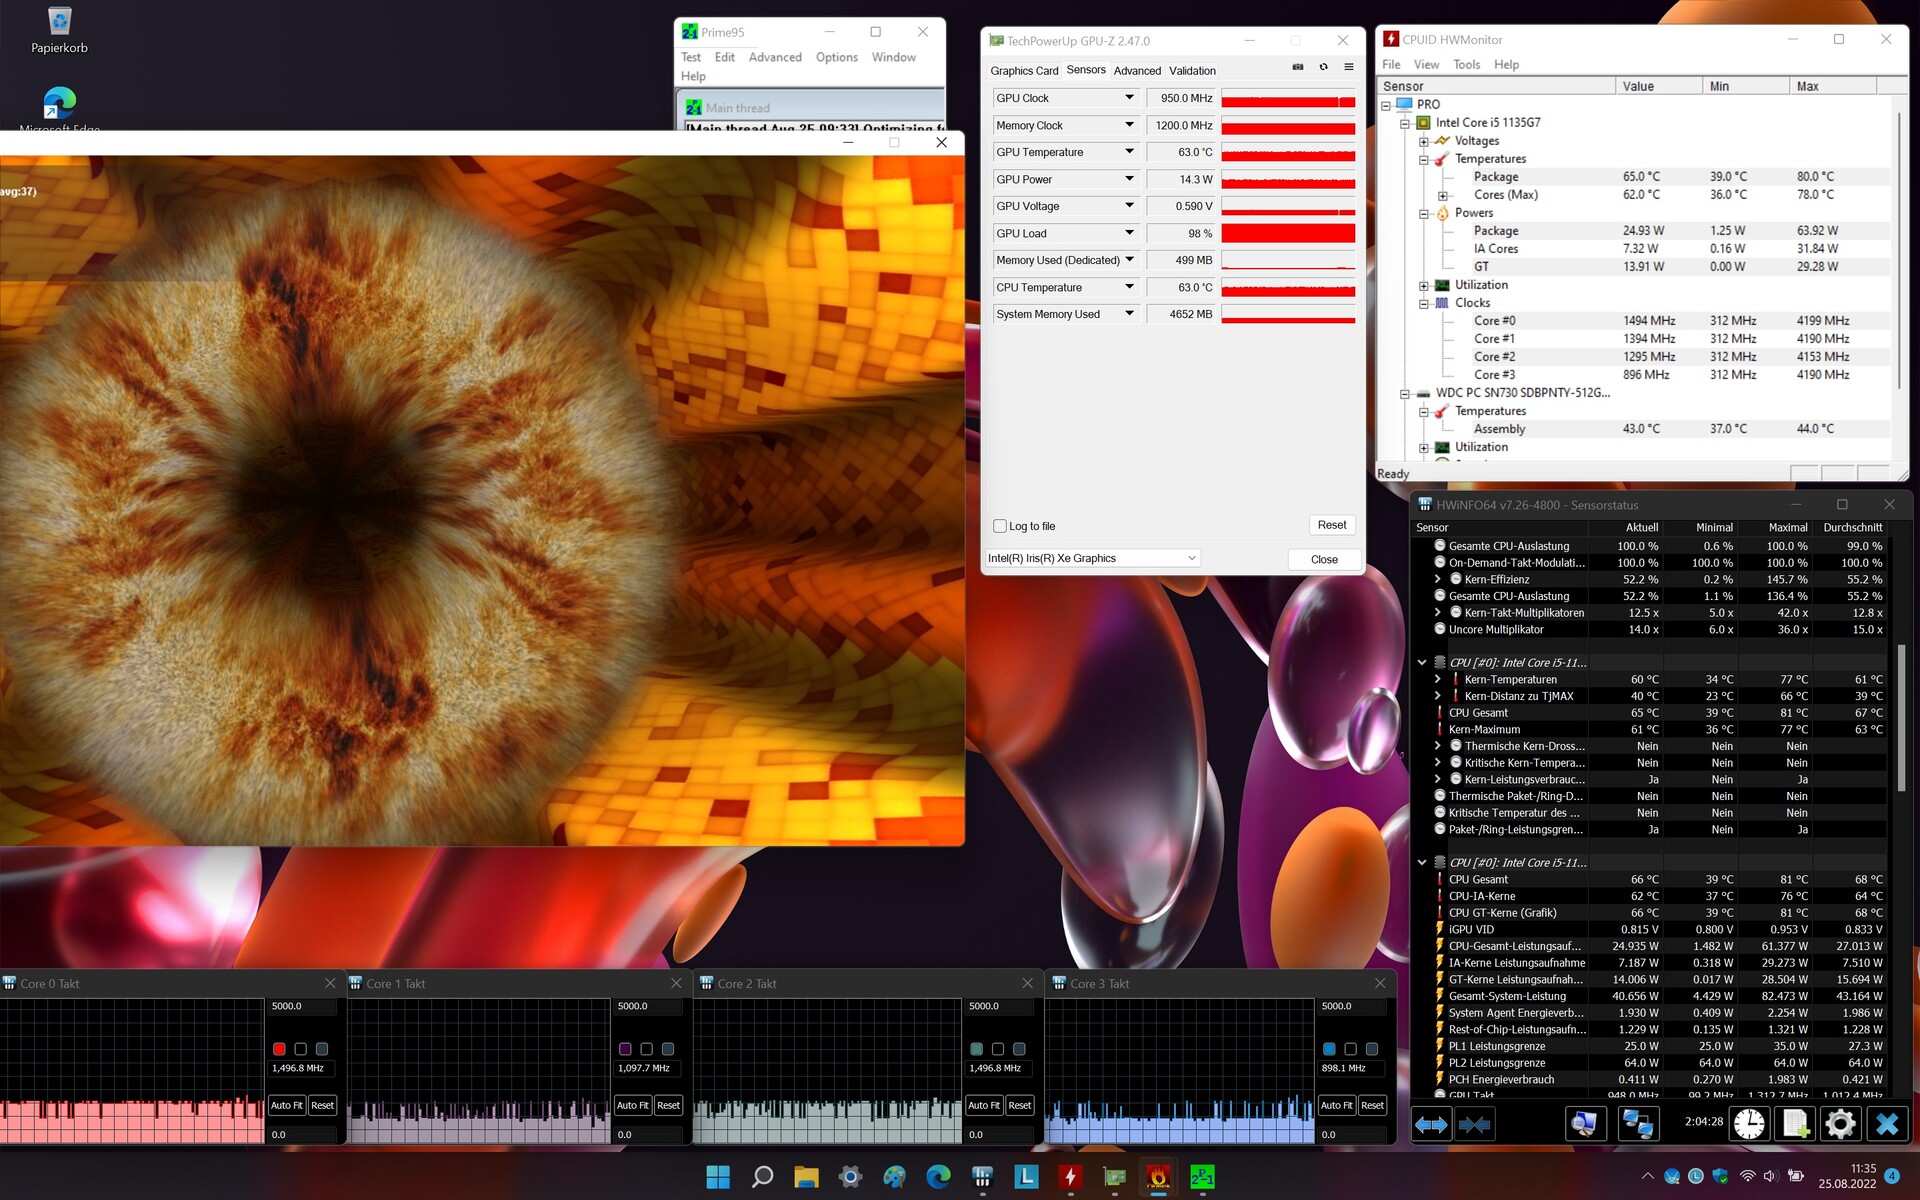Click Auto Fit in Core 1 Takt
1920x1200 pixels.
(632, 1105)
